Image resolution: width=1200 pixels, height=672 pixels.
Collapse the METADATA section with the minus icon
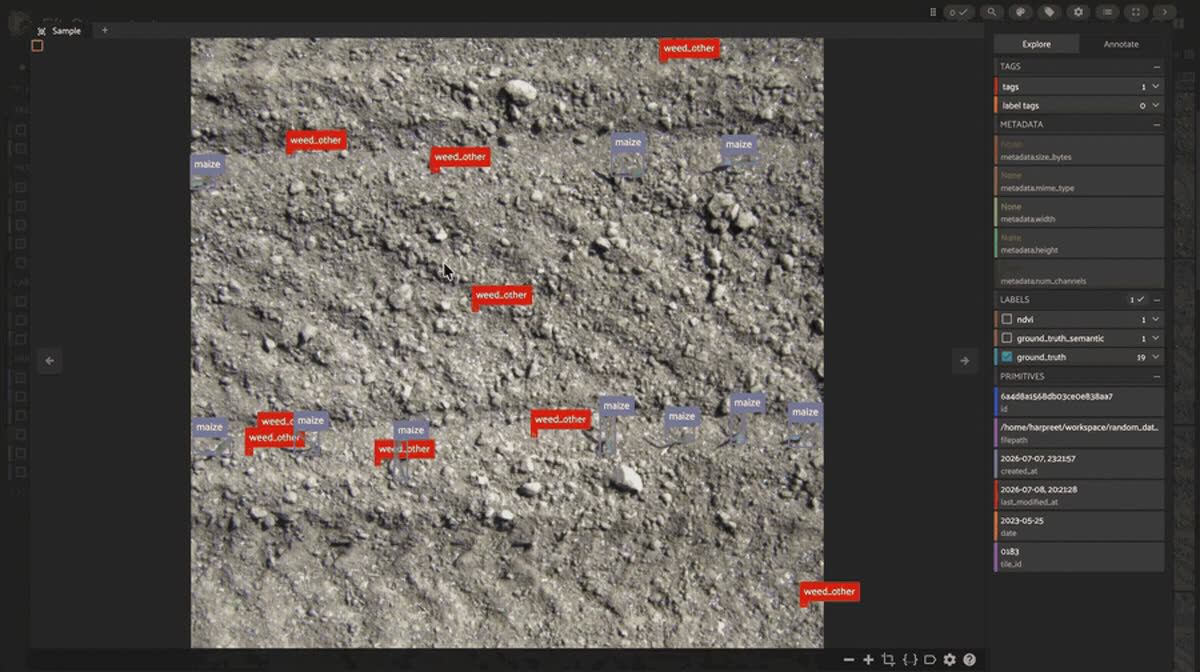pyautogui.click(x=1157, y=125)
